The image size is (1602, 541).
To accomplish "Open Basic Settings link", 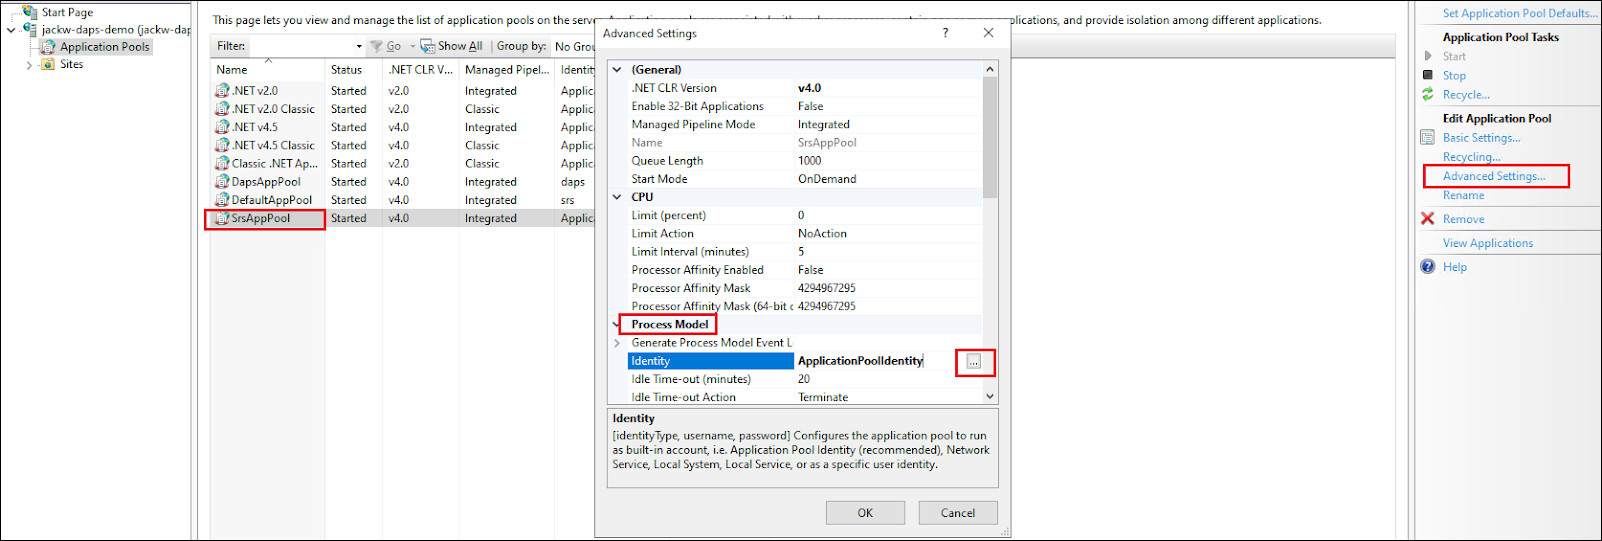I will point(1481,138).
